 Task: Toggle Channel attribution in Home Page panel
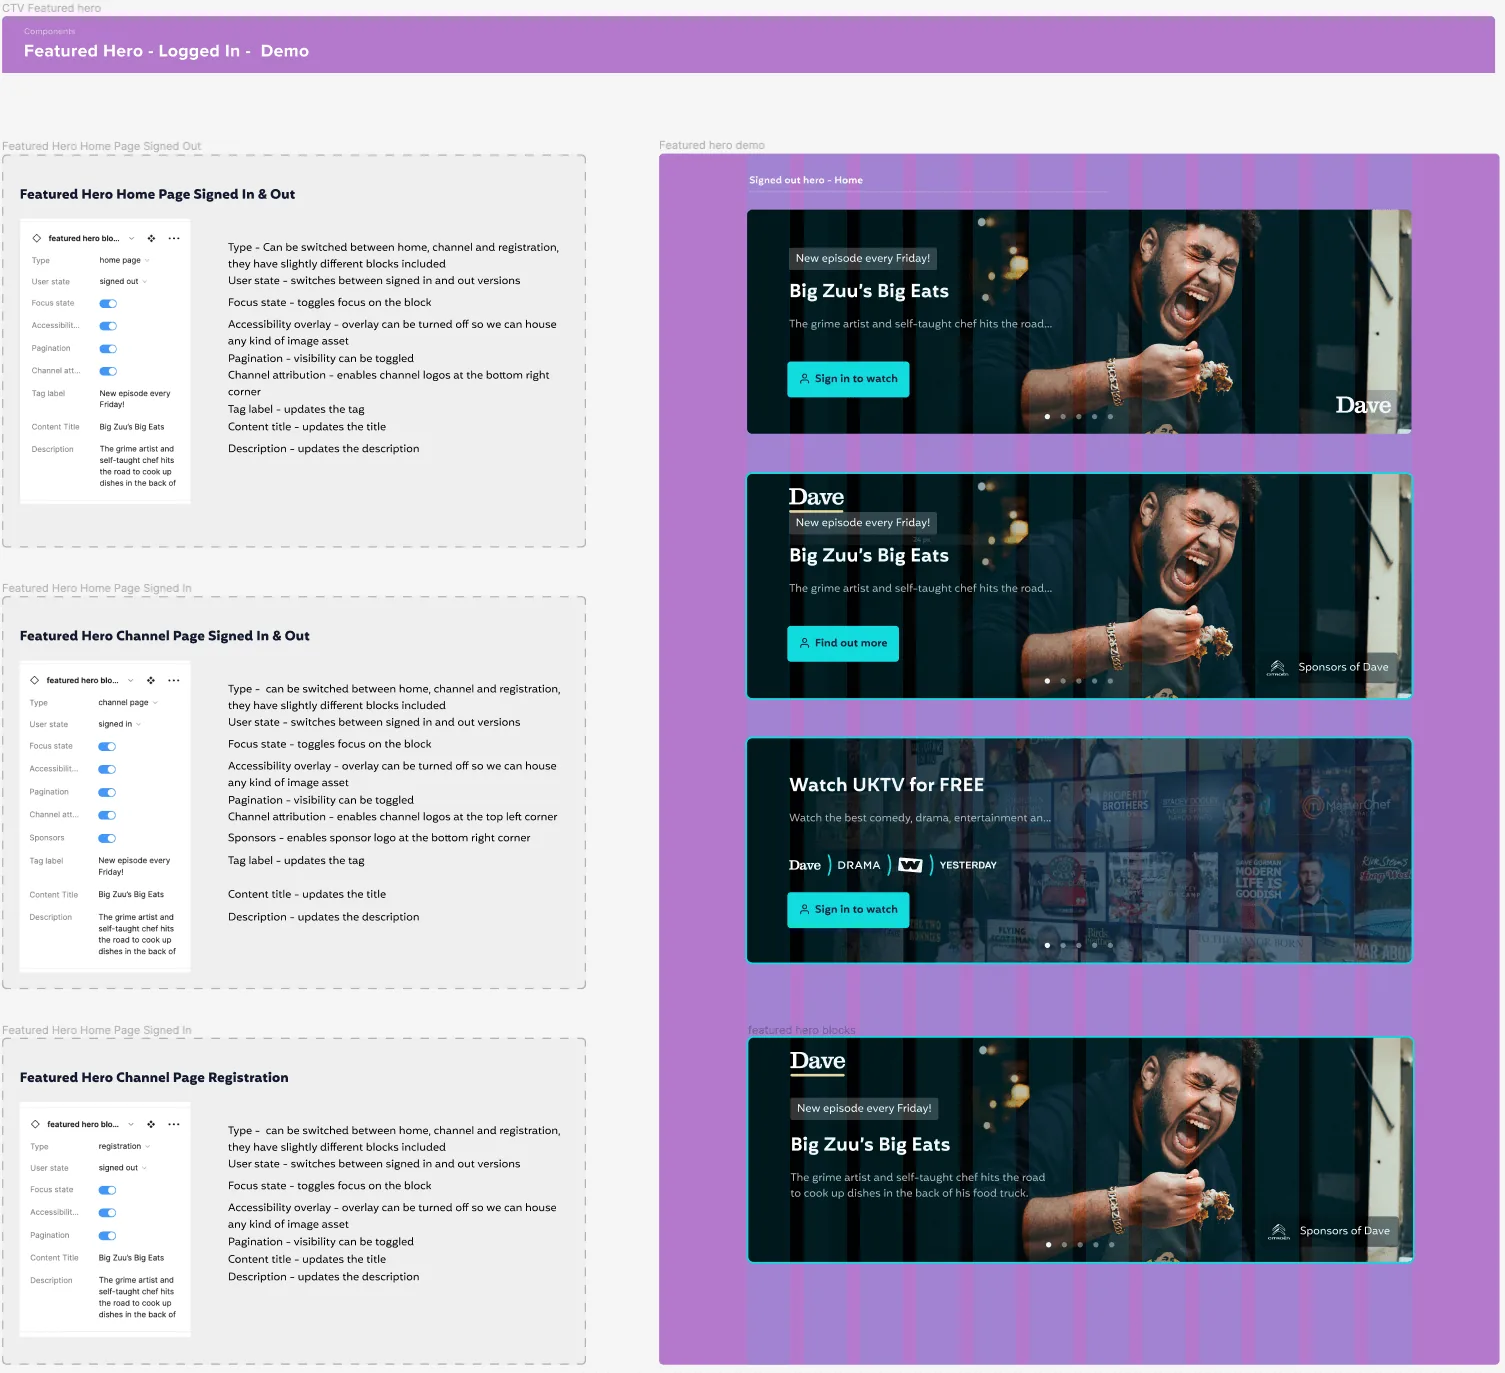point(108,371)
